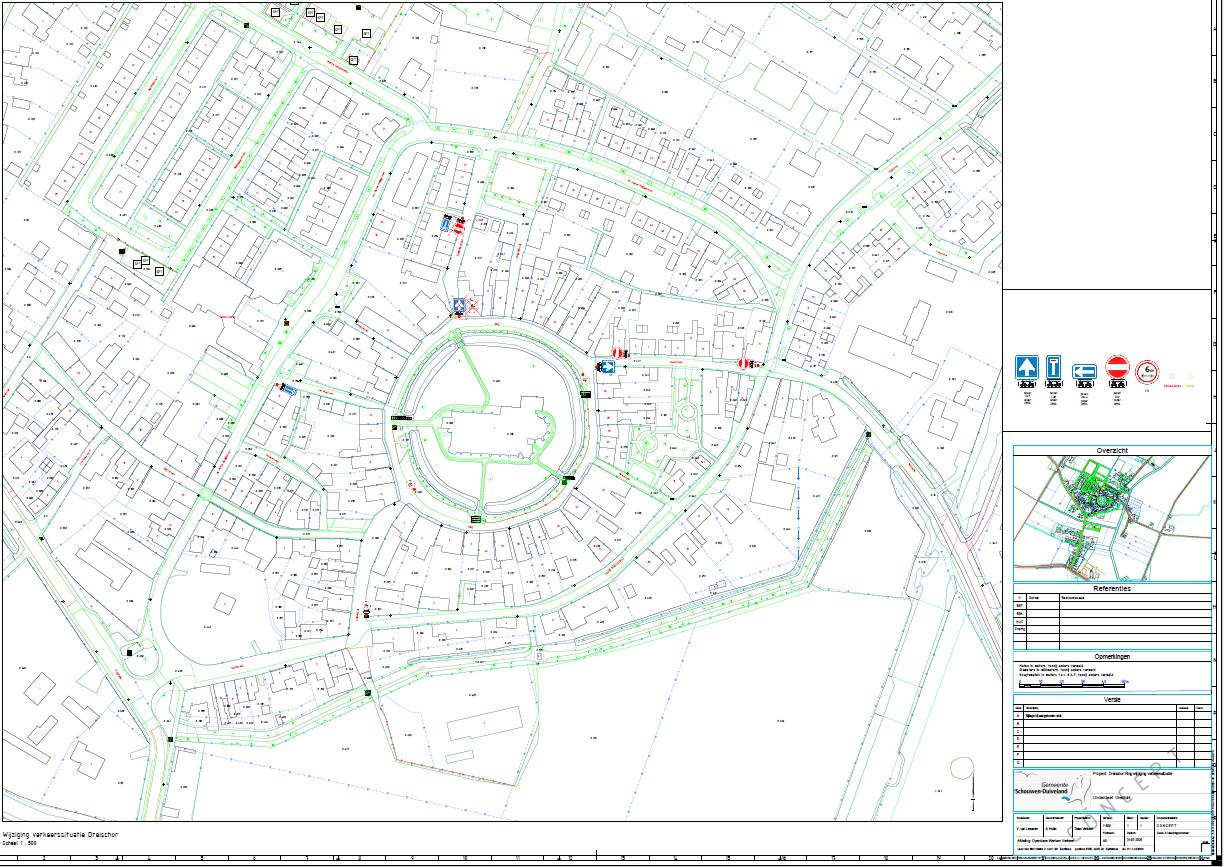Viewport: 1224px width, 867px height.
Task: Select the crossed-out sign north of ring road
Action: click(473, 306)
